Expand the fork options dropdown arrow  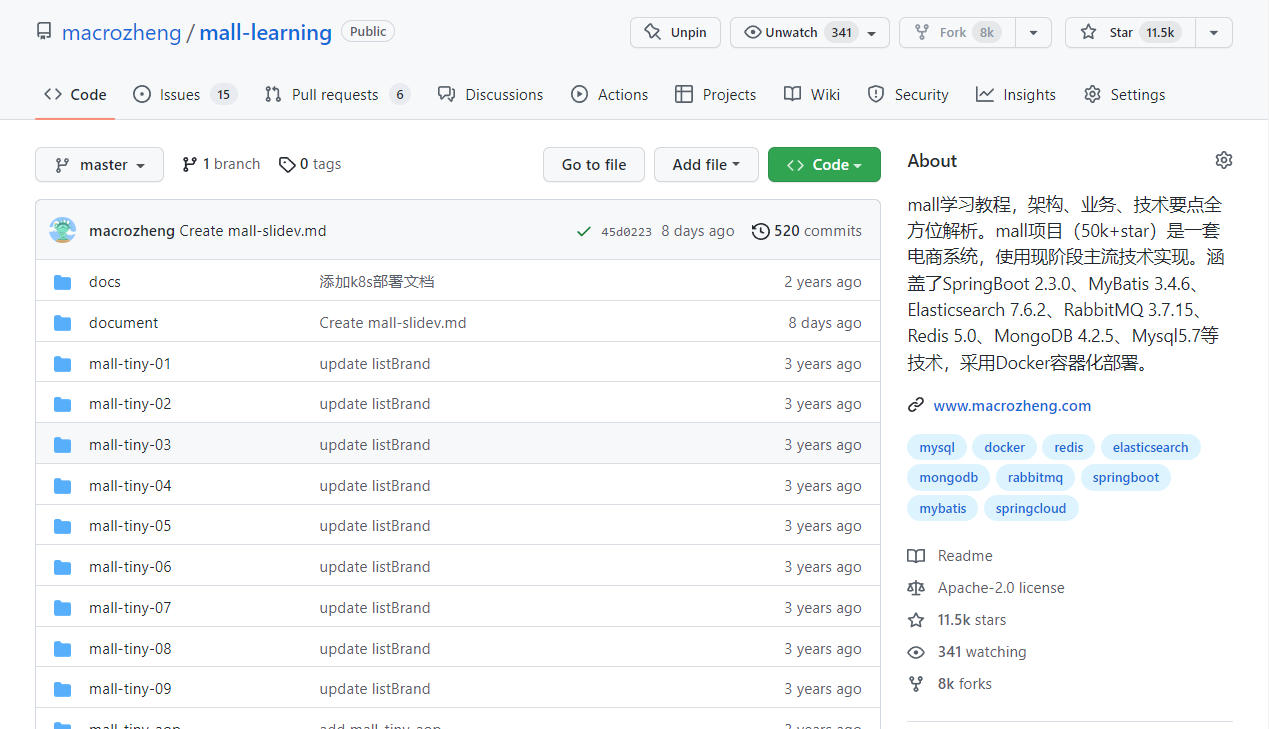point(1033,33)
